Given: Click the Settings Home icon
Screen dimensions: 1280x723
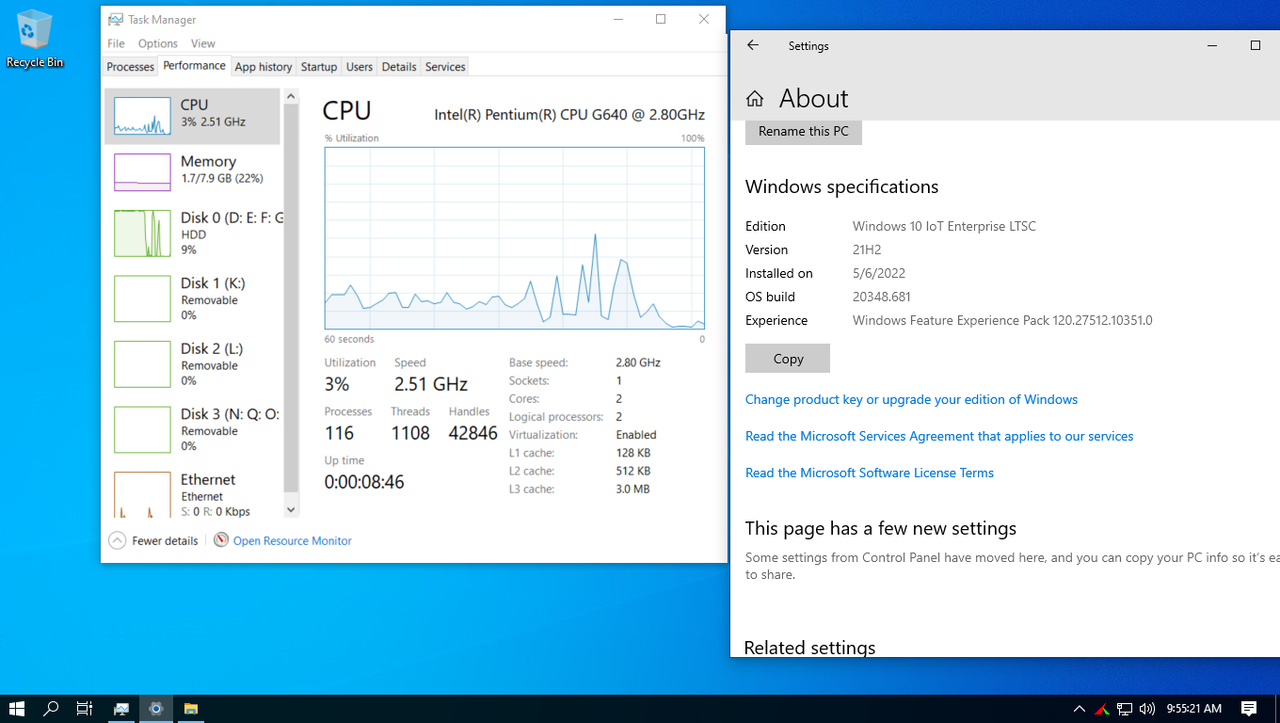Looking at the screenshot, I should point(755,98).
